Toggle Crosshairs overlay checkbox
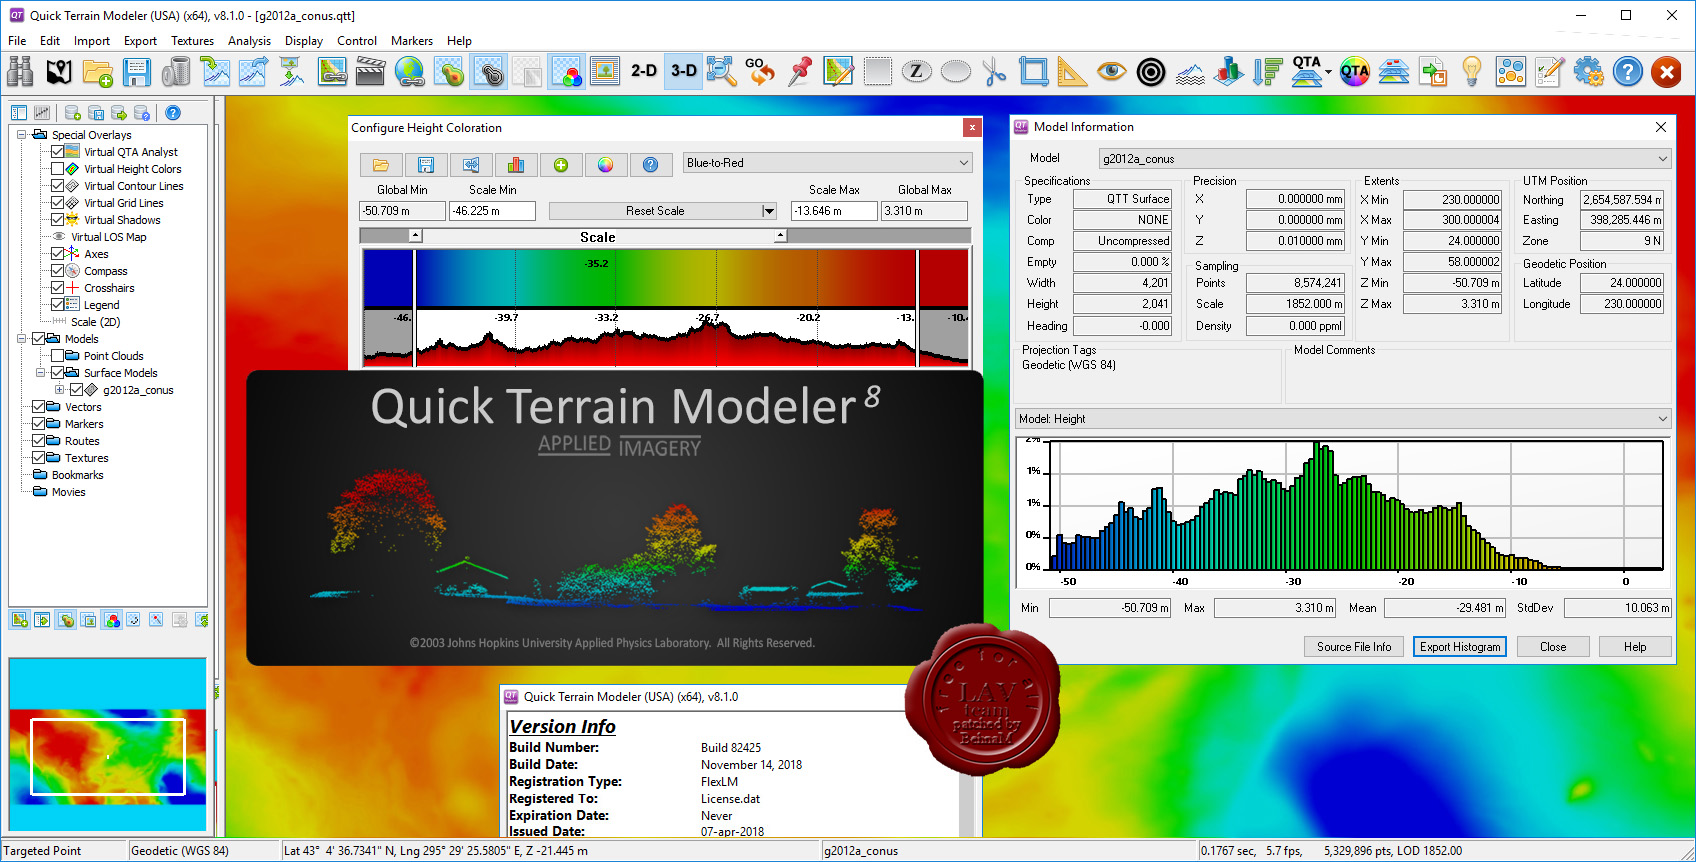 click(58, 288)
